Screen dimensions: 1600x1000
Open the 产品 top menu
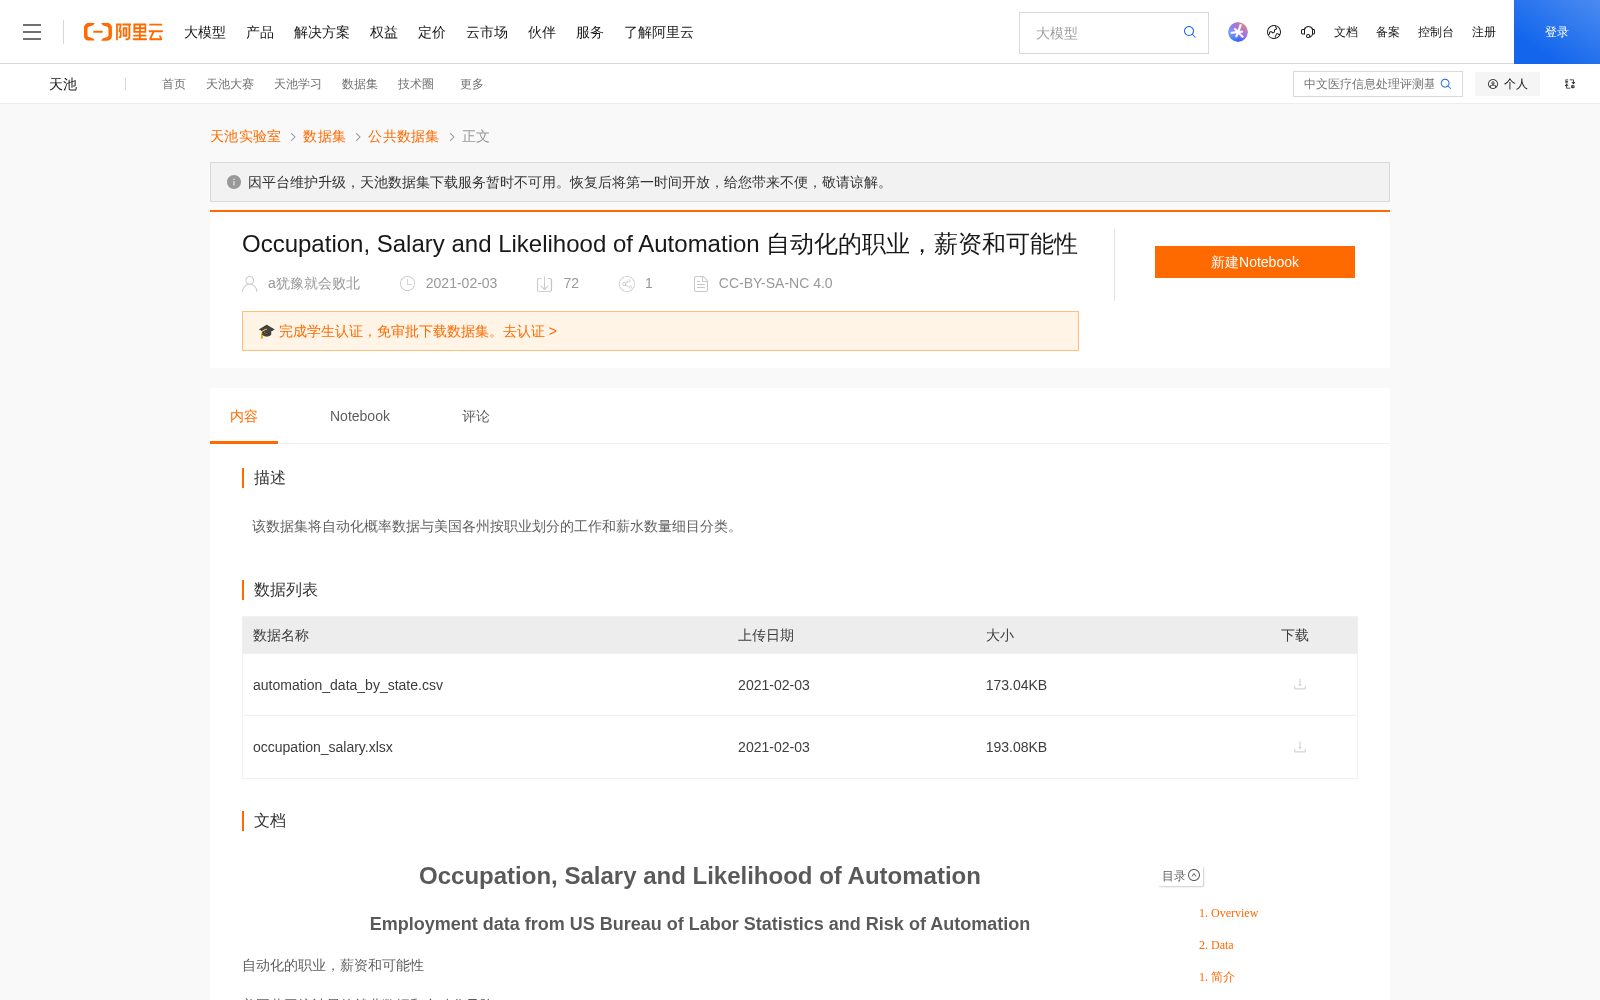[260, 32]
